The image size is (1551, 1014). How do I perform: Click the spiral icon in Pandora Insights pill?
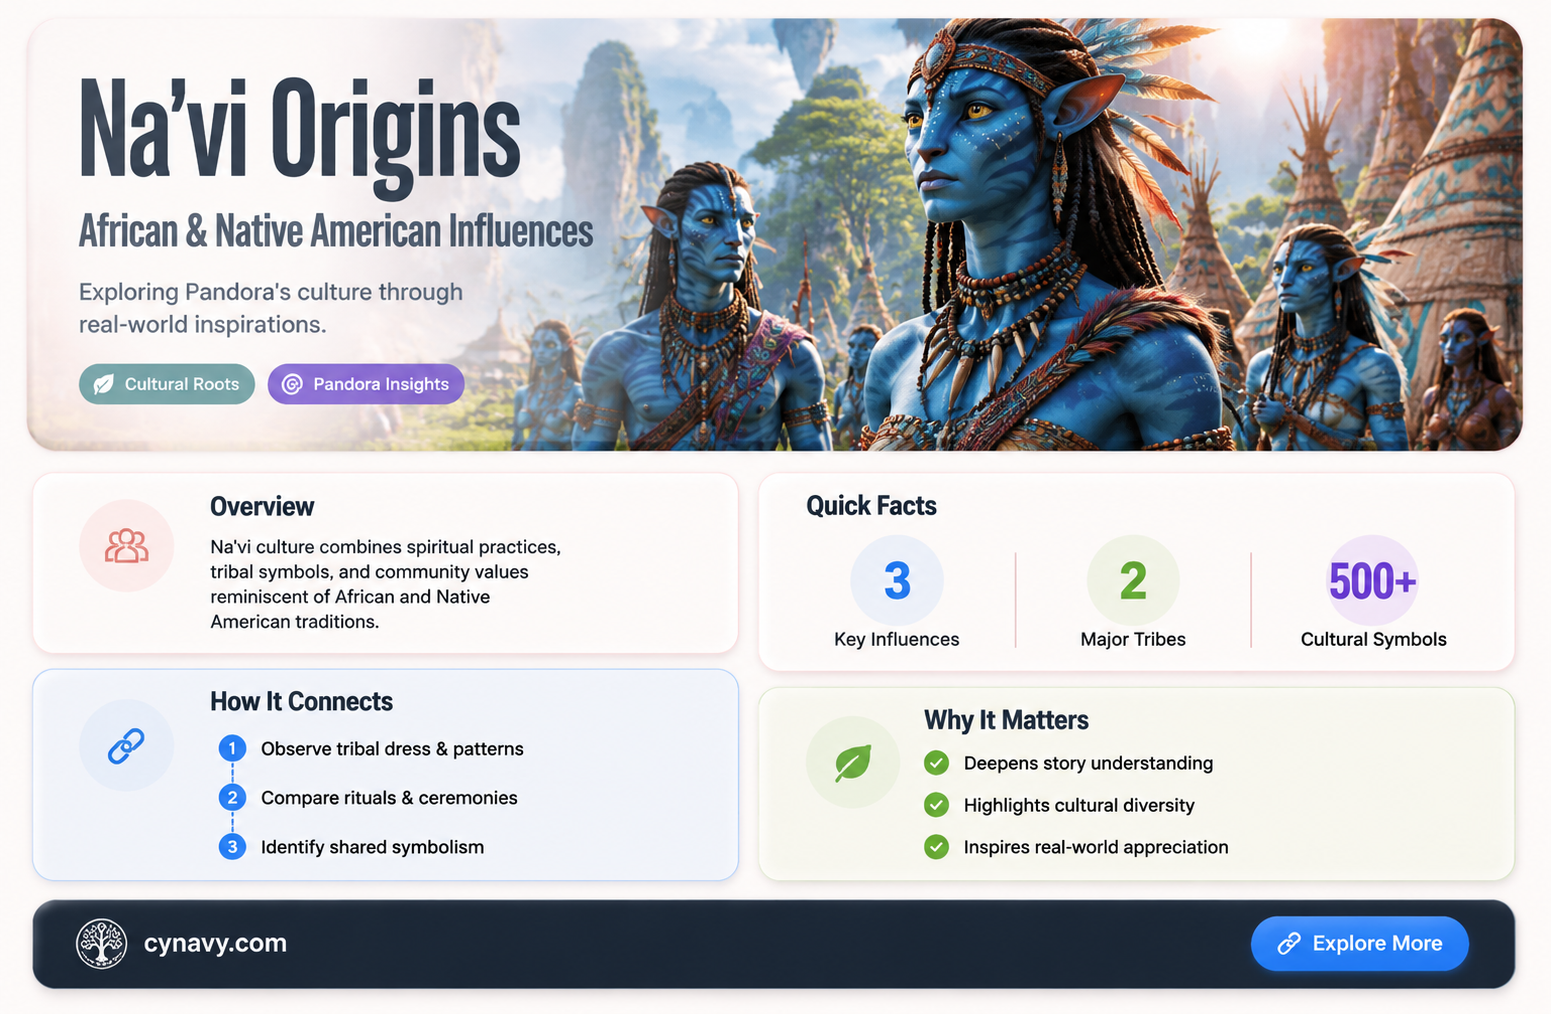tap(292, 384)
